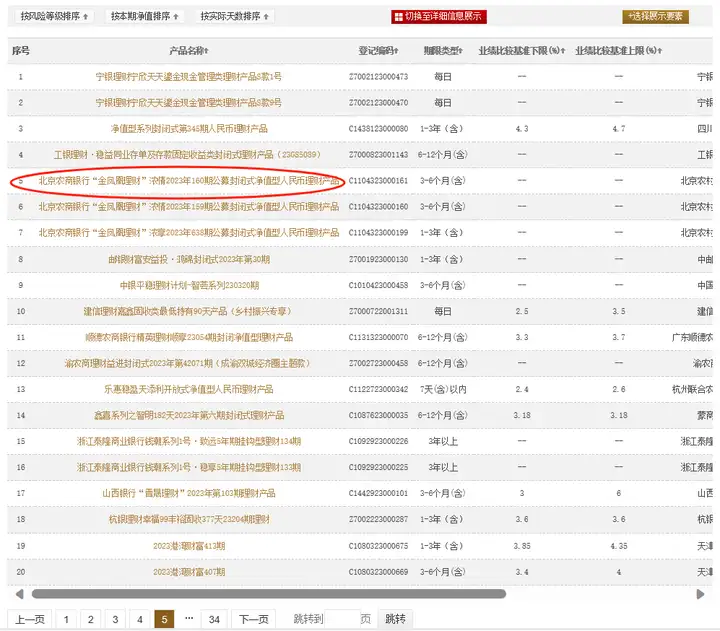This screenshot has width=720, height=631.
Task: Select lower benchmark value 4.3 in row 3
Action: click(522, 129)
